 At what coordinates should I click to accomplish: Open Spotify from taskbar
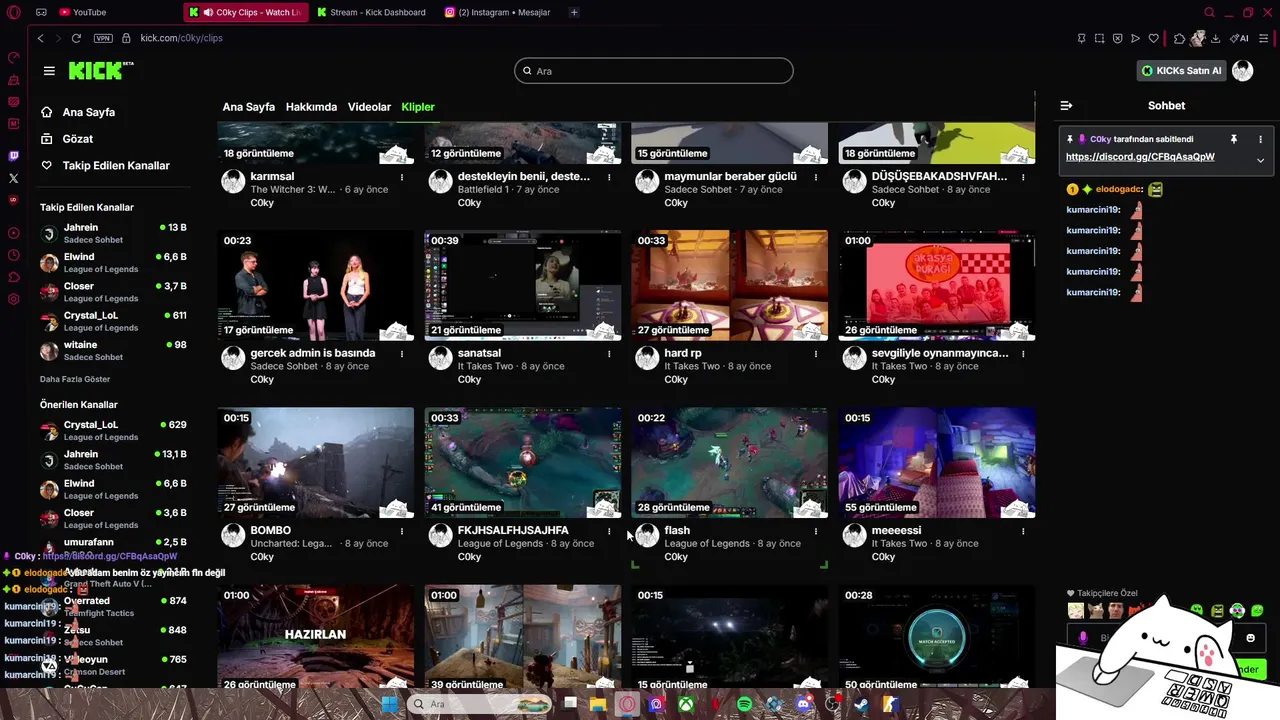click(744, 704)
